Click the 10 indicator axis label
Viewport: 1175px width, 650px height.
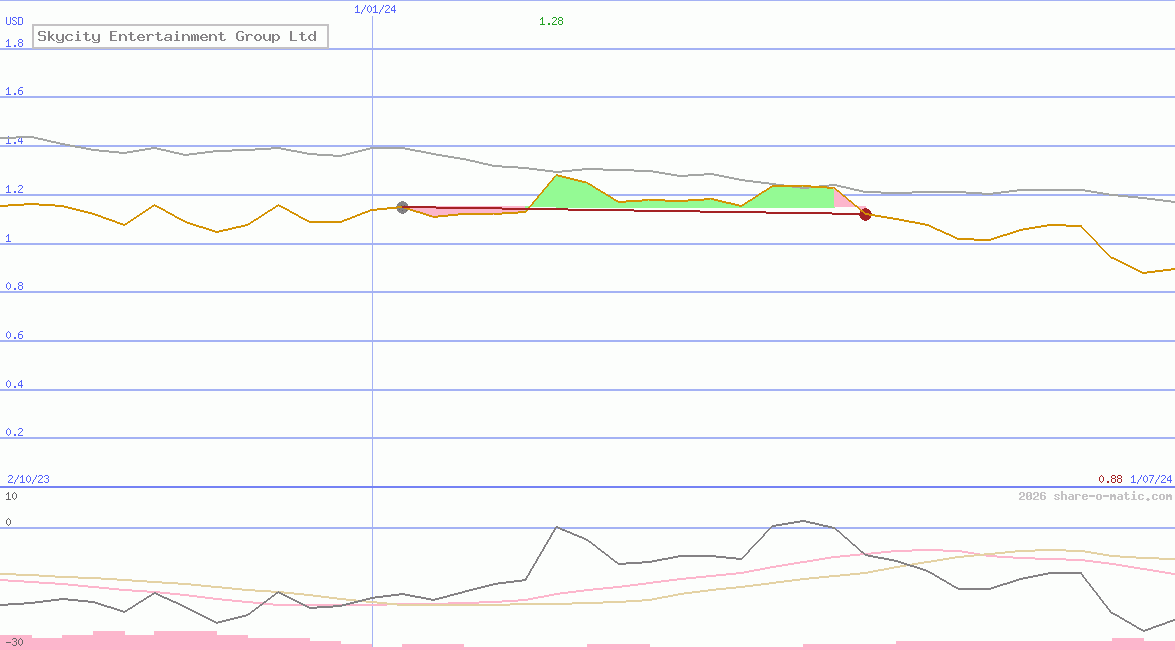tap(11, 496)
